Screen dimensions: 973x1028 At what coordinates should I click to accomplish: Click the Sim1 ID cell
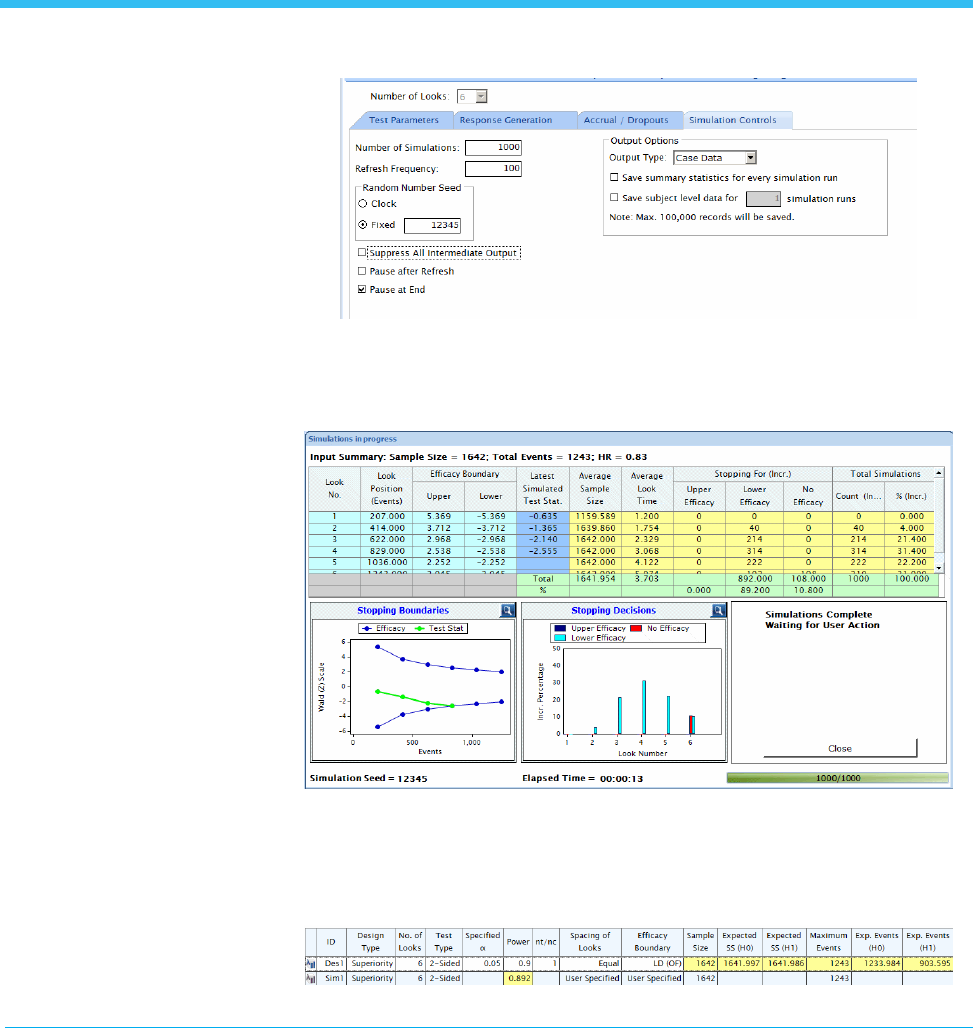pos(330,978)
